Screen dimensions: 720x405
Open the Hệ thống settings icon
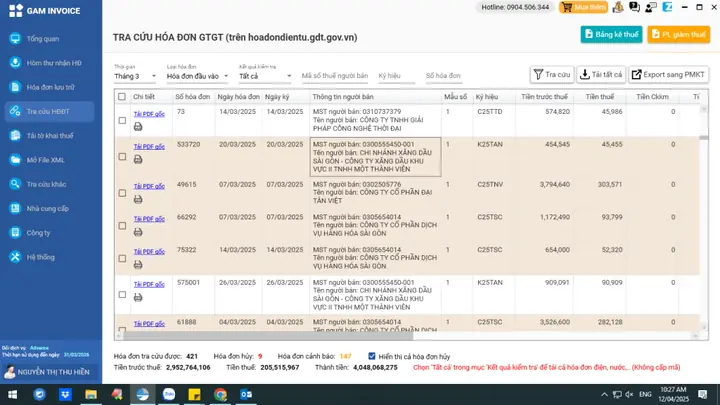point(15,257)
